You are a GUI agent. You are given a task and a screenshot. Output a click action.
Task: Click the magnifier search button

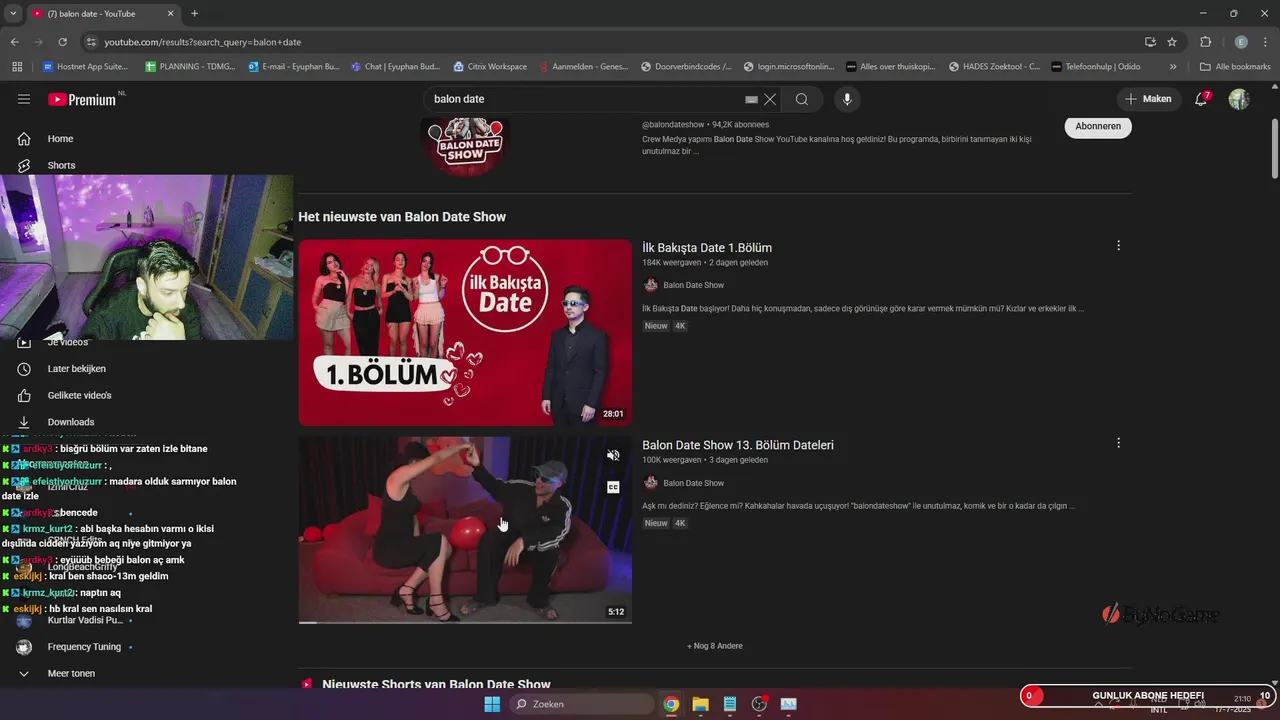pos(802,99)
